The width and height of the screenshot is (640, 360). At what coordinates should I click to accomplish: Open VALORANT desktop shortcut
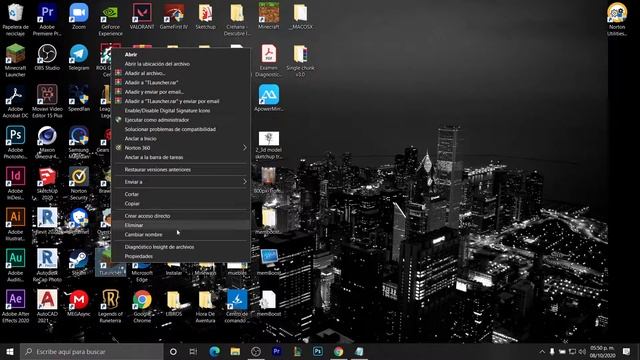point(142,16)
